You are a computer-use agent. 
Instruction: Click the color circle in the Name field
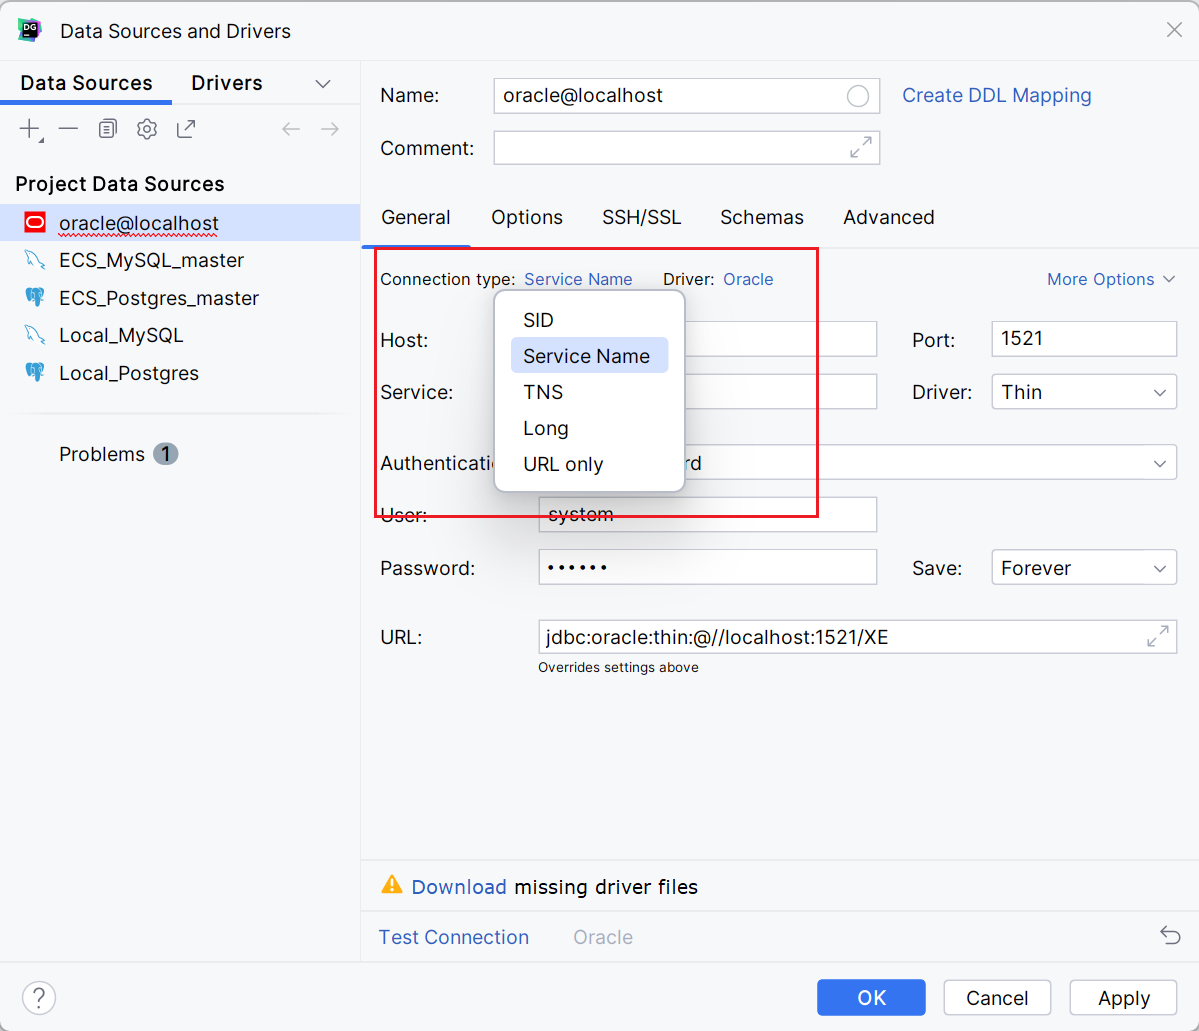pyautogui.click(x=858, y=96)
